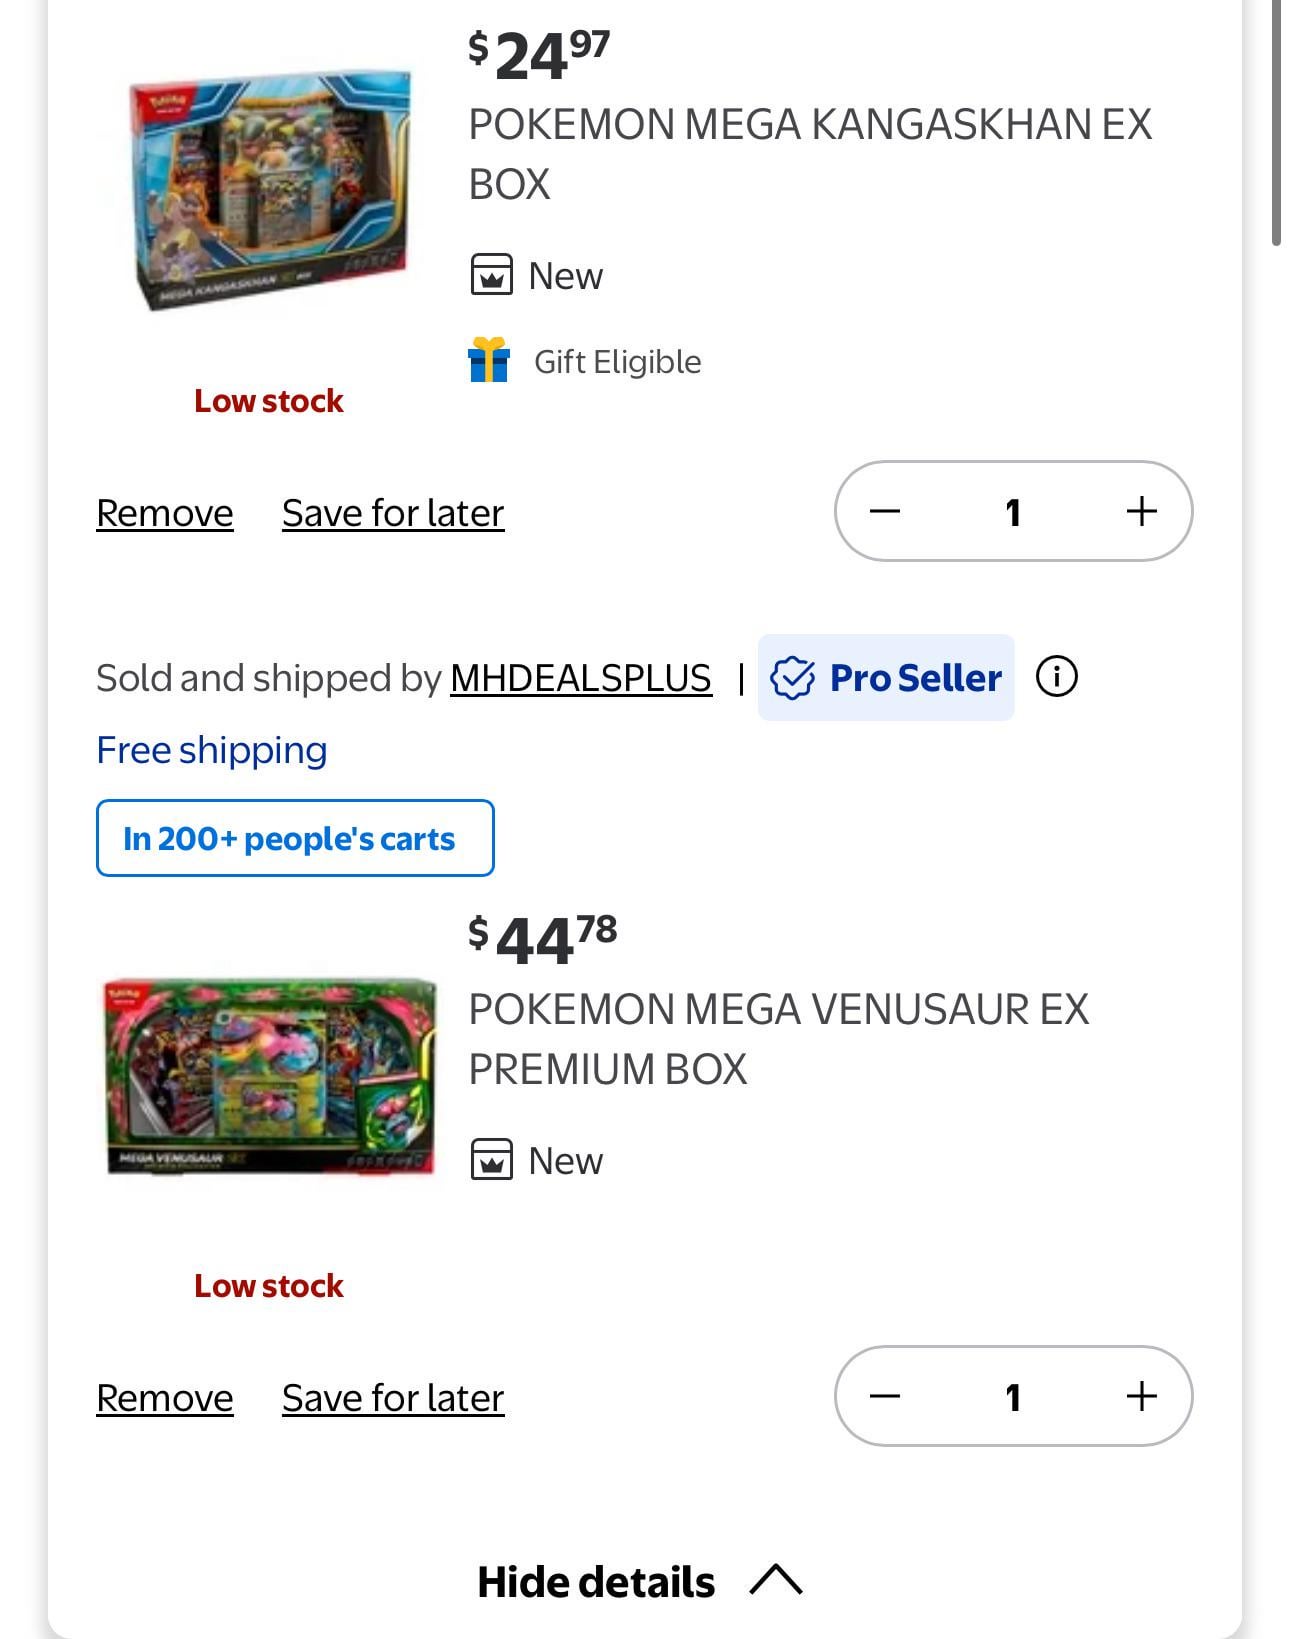Click New condition icon for Venusaur box
The height and width of the screenshot is (1639, 1290).
coord(491,1160)
